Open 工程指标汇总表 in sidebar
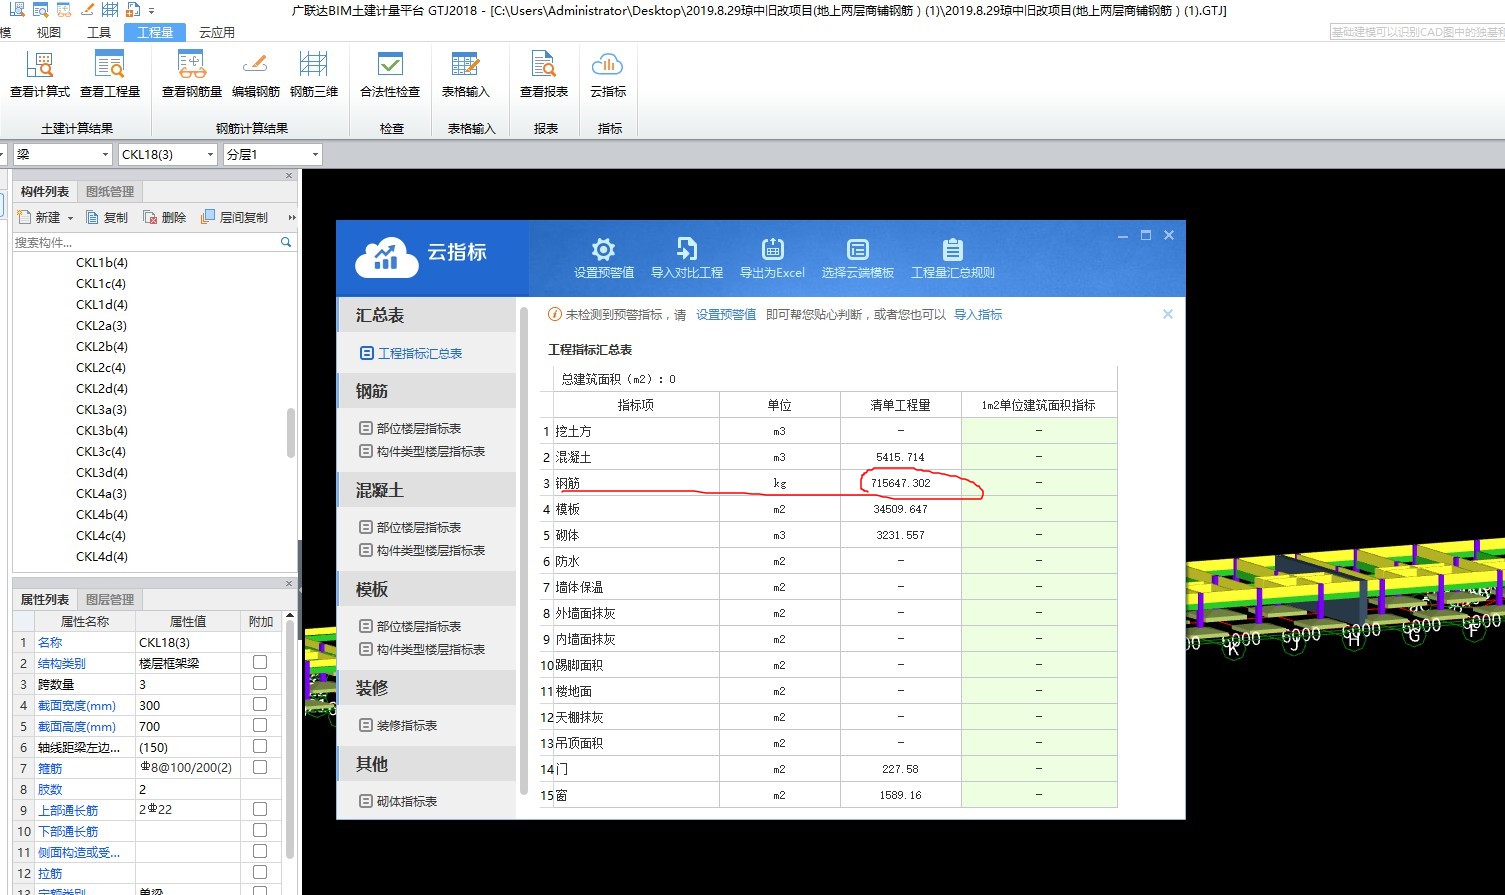1505x895 pixels. (x=411, y=353)
